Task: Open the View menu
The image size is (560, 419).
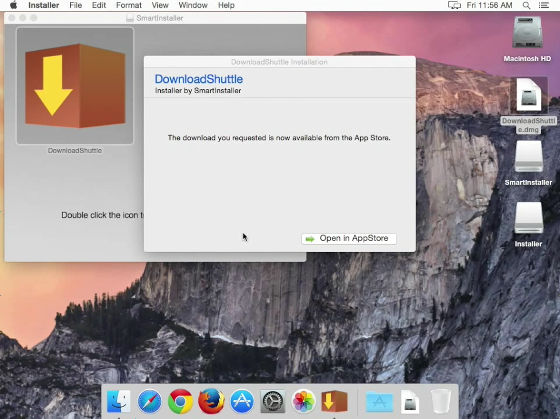Action: coord(160,5)
